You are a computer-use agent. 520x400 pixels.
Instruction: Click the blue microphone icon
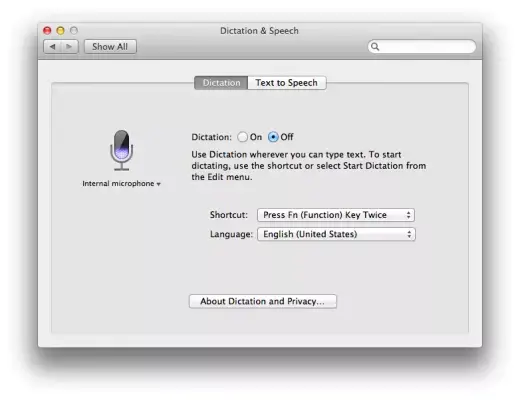[x=122, y=150]
